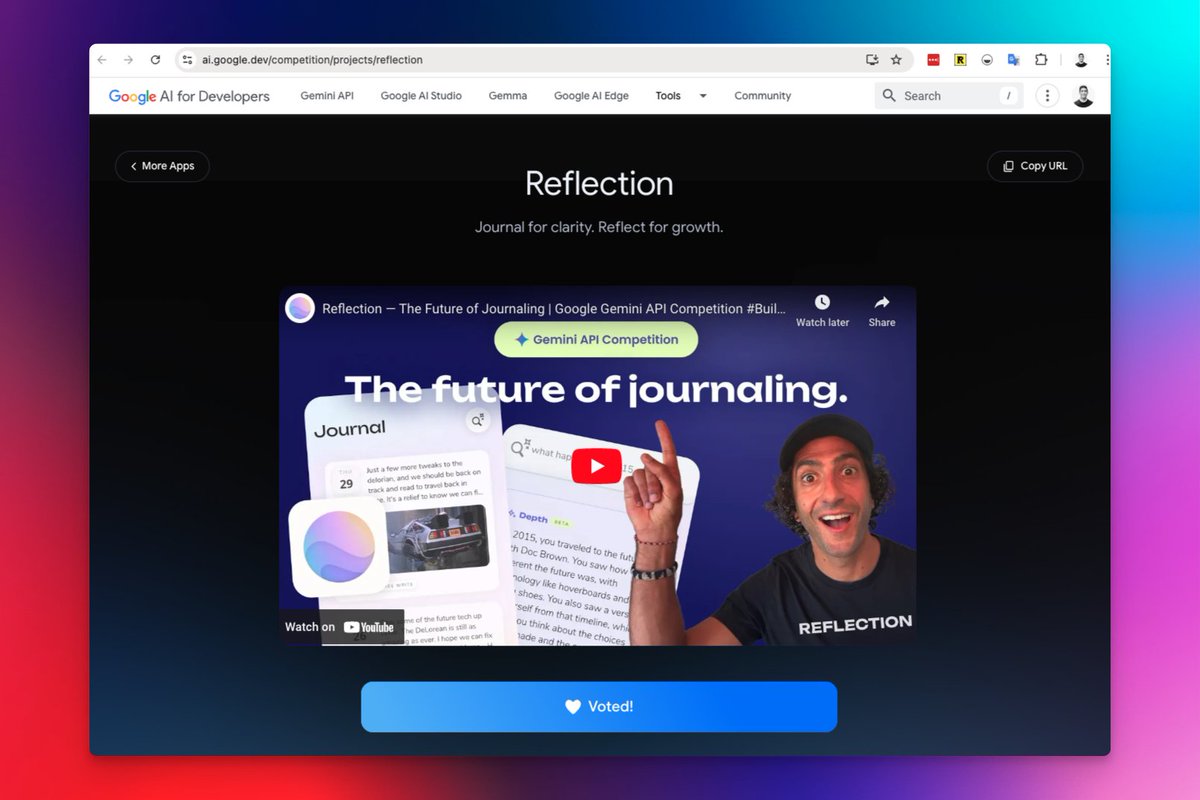Click the dark-circle extension icon in the toolbar
The image size is (1200, 800).
point(986,60)
